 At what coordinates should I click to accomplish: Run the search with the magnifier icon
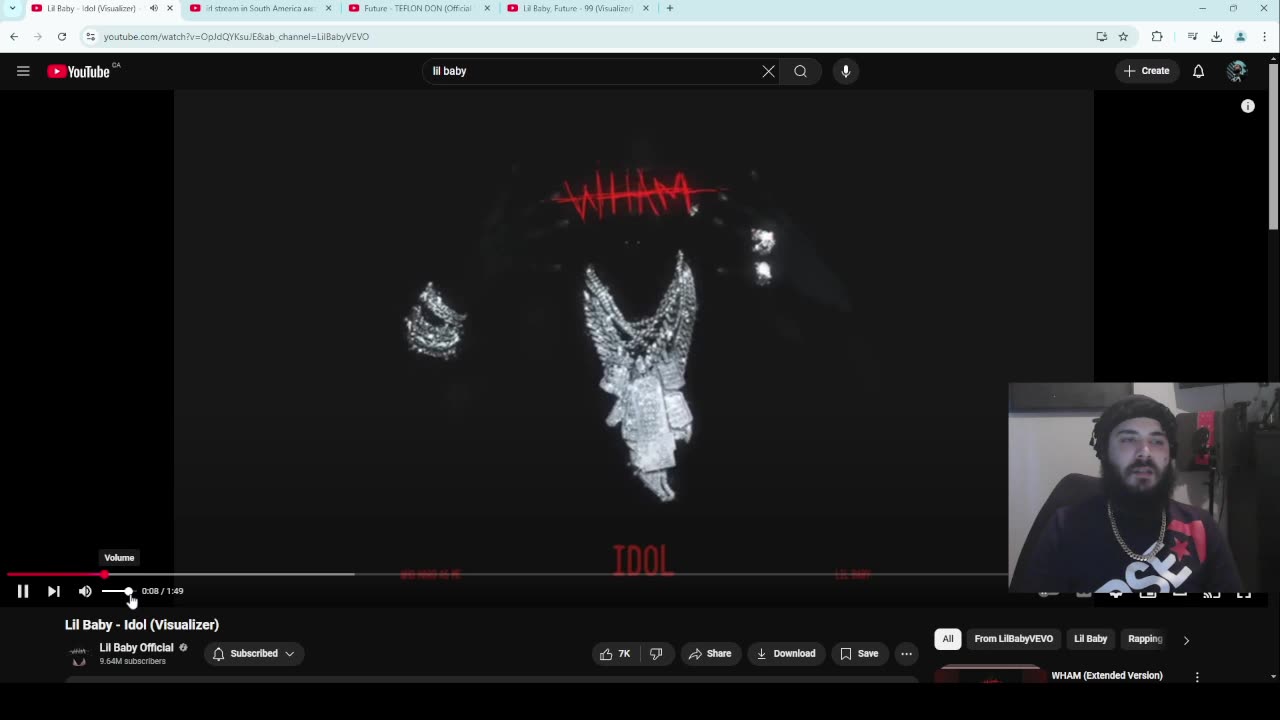[x=800, y=71]
